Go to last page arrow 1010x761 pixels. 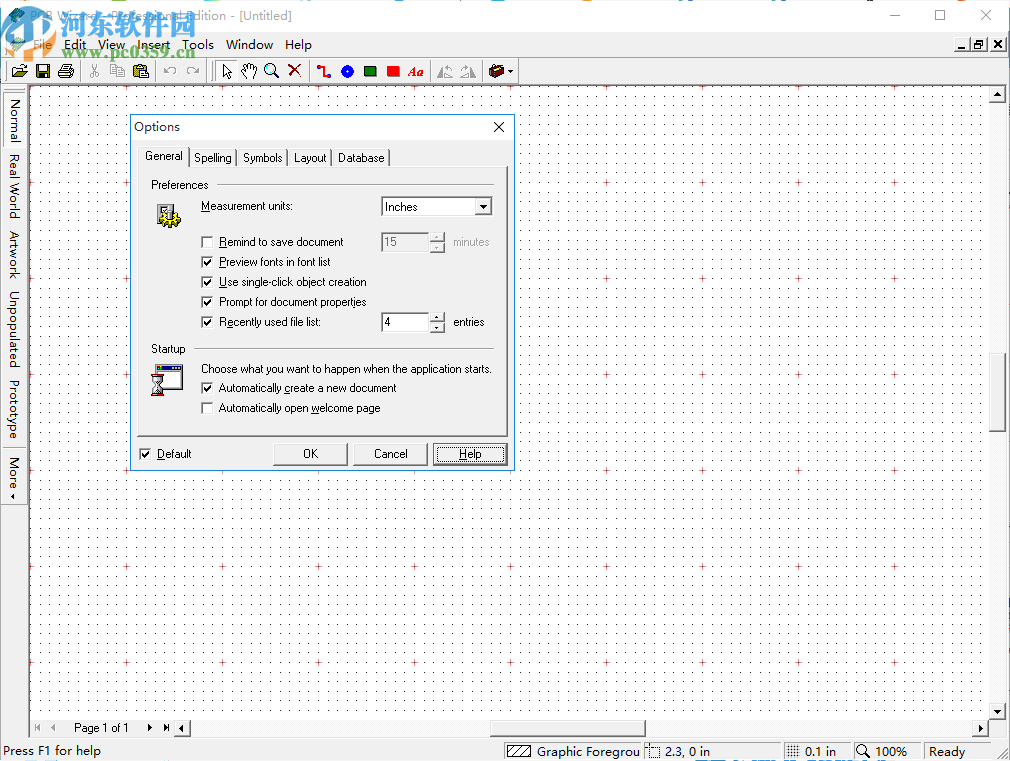click(166, 727)
